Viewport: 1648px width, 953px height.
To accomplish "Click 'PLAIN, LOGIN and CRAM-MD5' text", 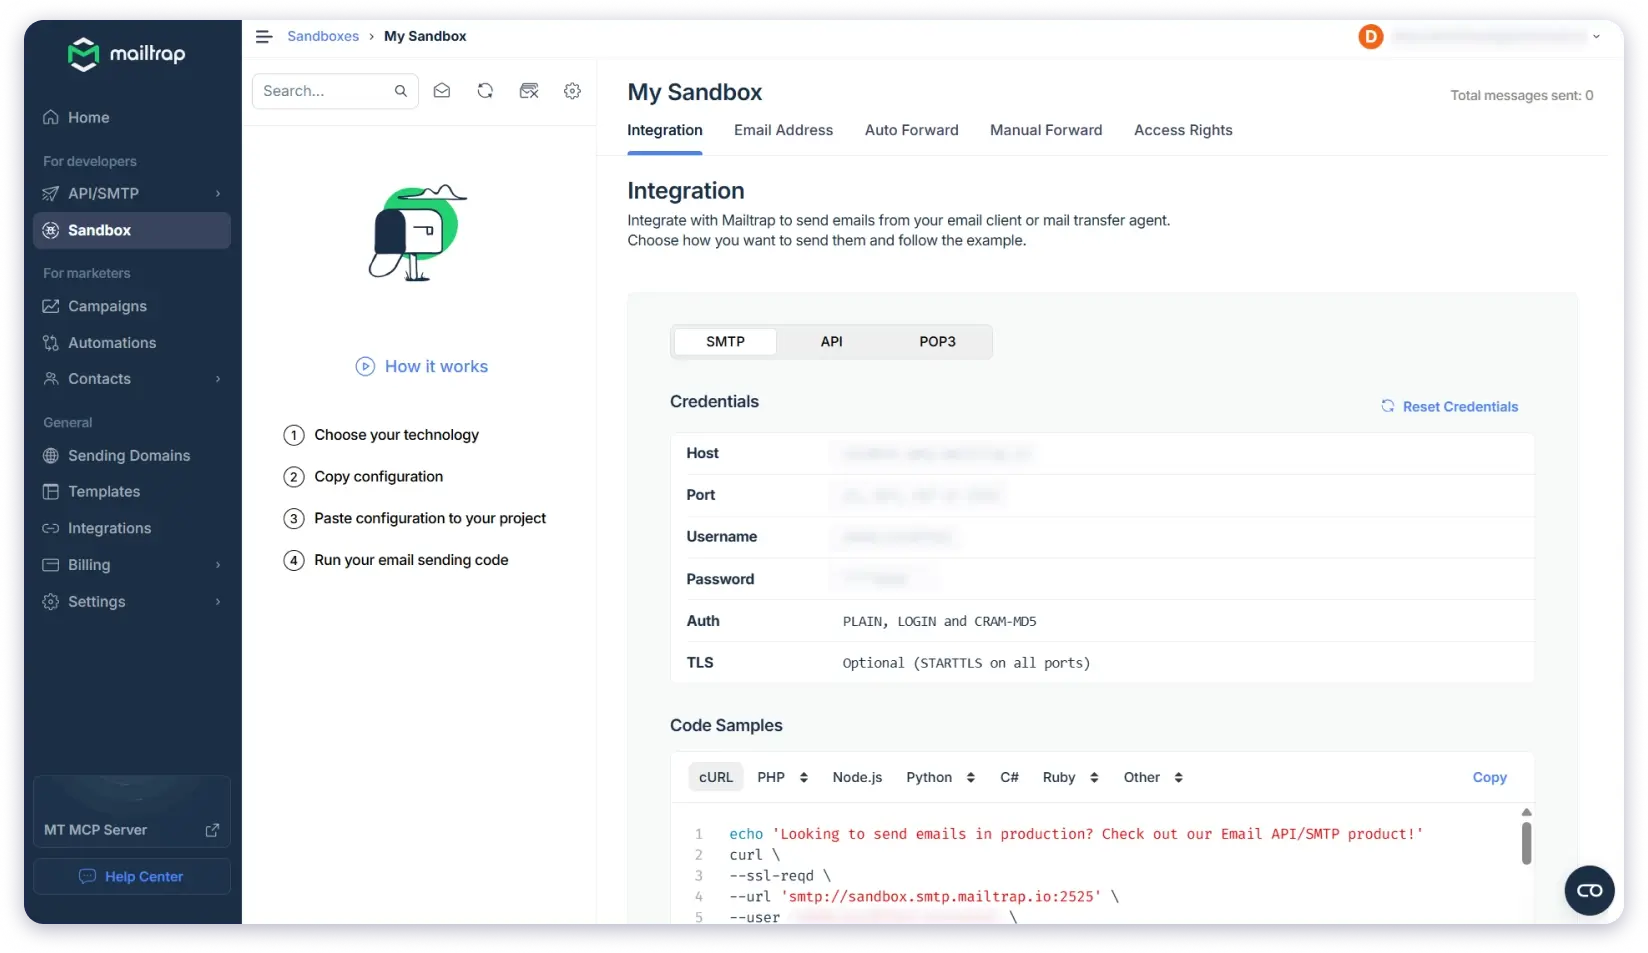I will coord(939,622).
